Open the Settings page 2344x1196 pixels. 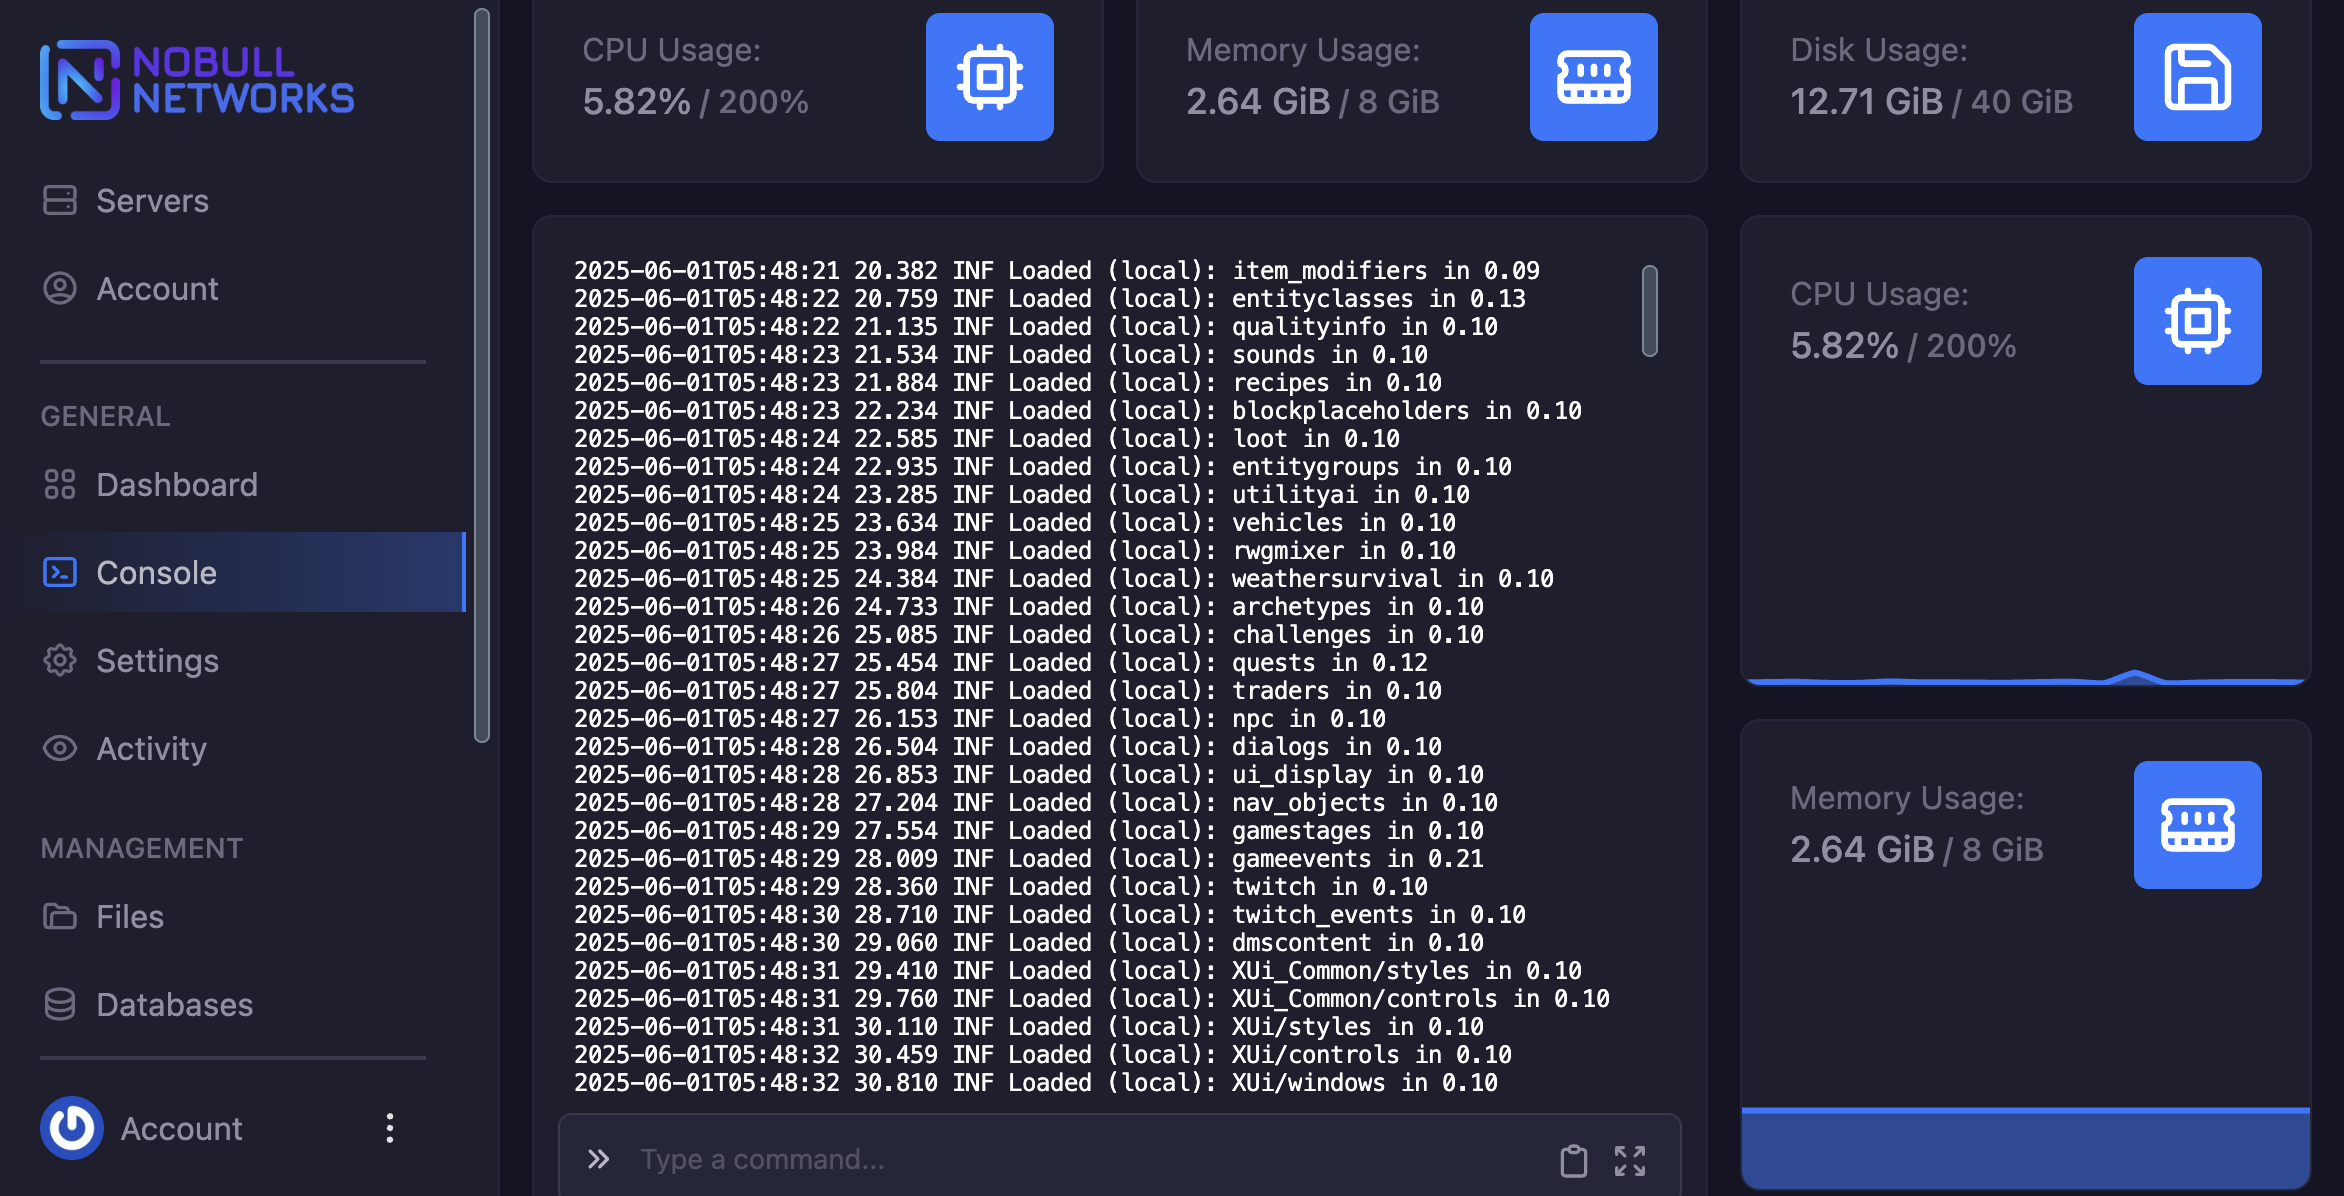coord(157,660)
